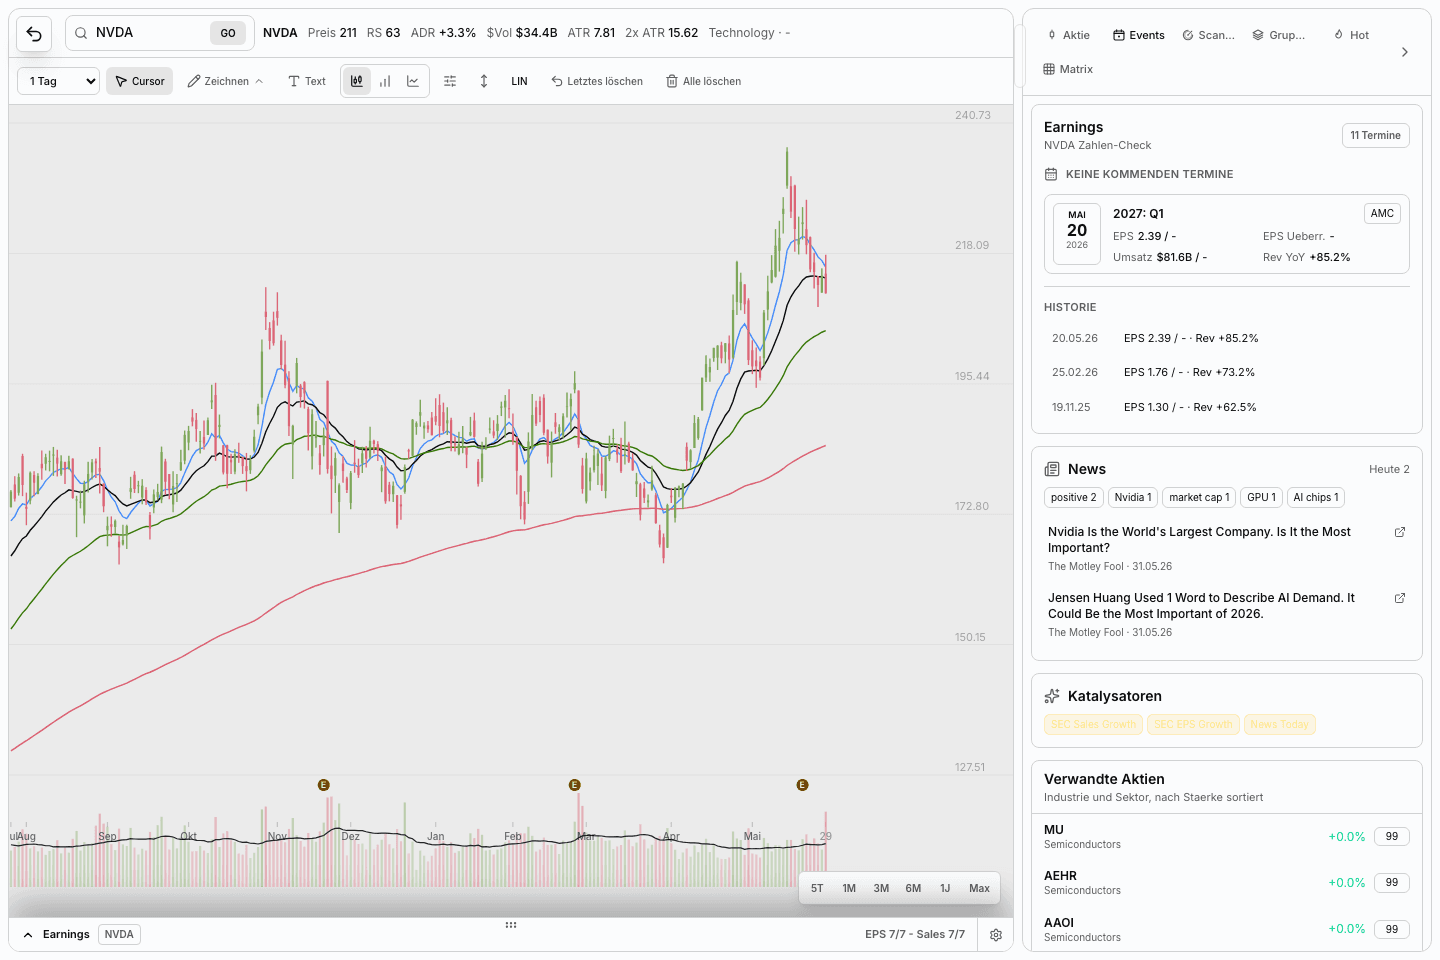Click the calendar icon beside Keine kommenden Termine
The width and height of the screenshot is (1440, 960).
[1051, 174]
